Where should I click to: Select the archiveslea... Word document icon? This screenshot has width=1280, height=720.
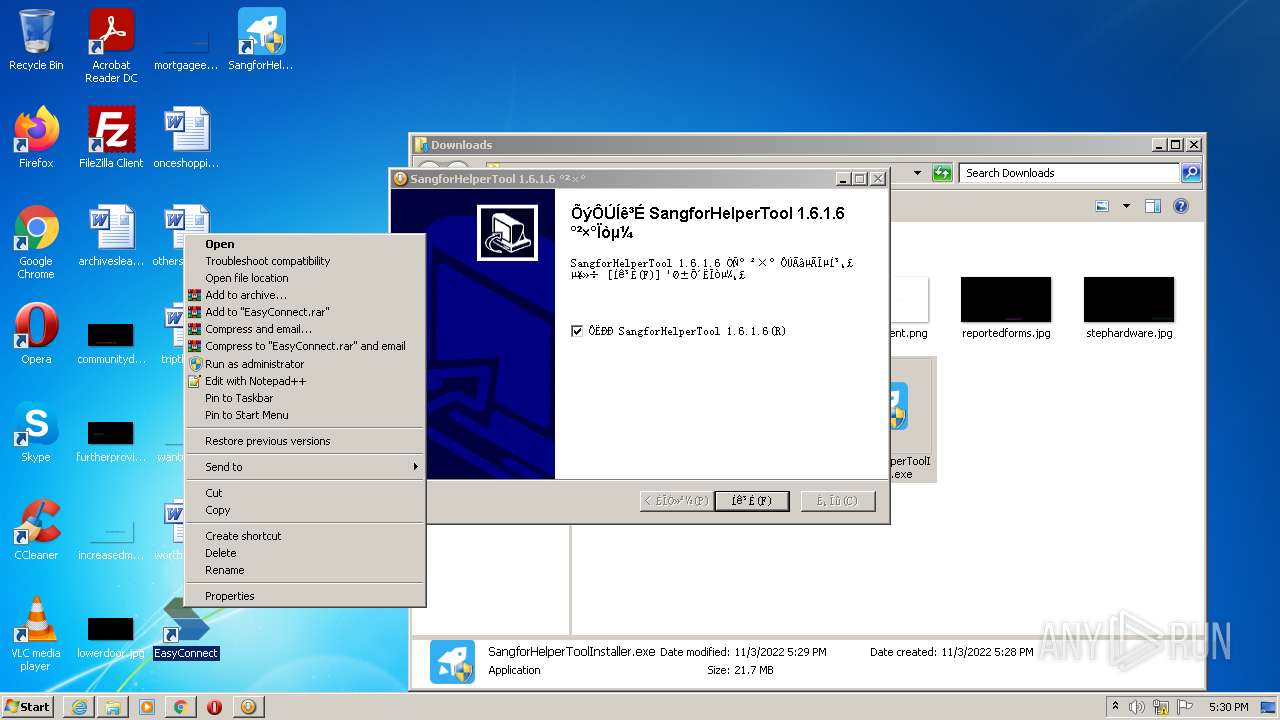[111, 236]
